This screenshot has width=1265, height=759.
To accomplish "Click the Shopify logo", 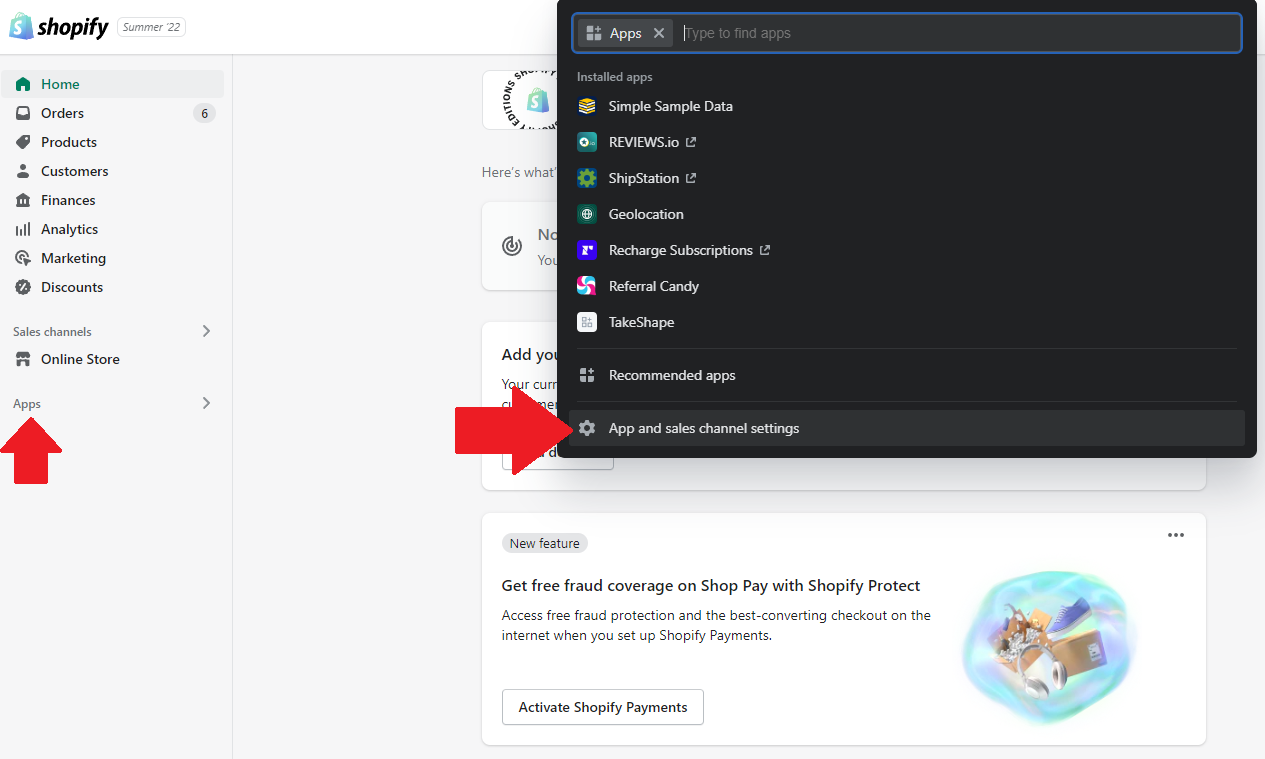I will 59,27.
